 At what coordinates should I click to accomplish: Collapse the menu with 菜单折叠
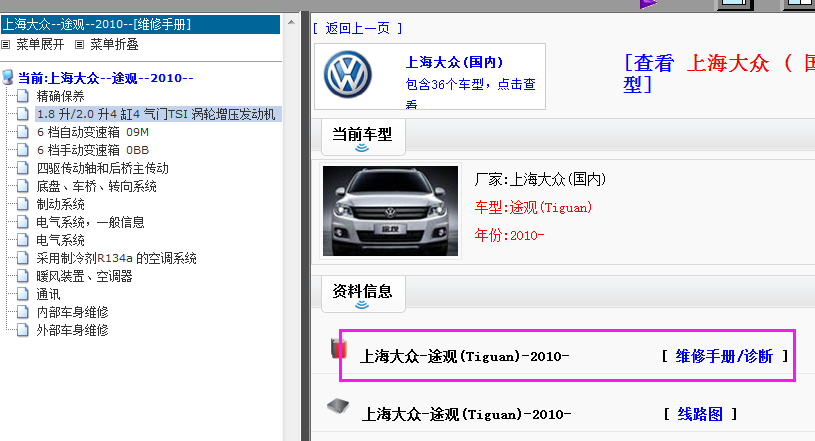tap(114, 45)
